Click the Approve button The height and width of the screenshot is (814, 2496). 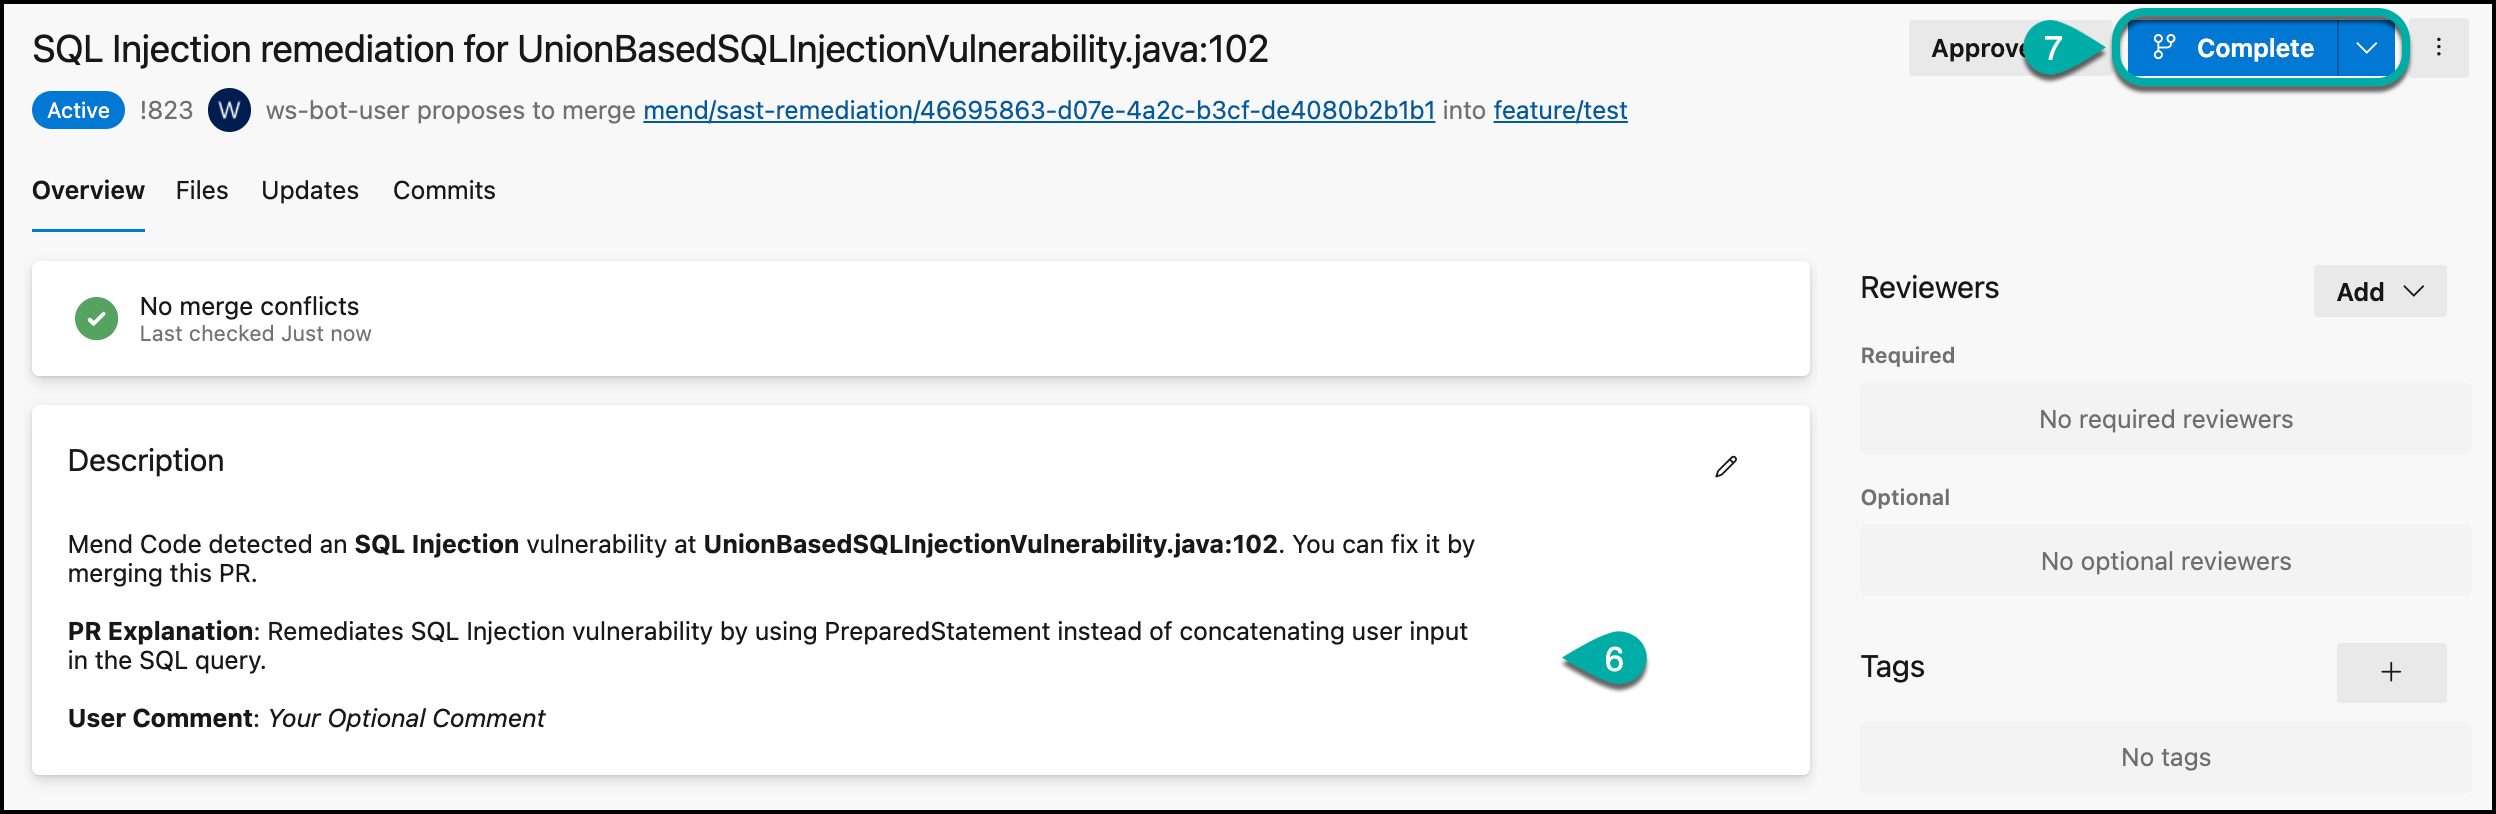[1970, 48]
